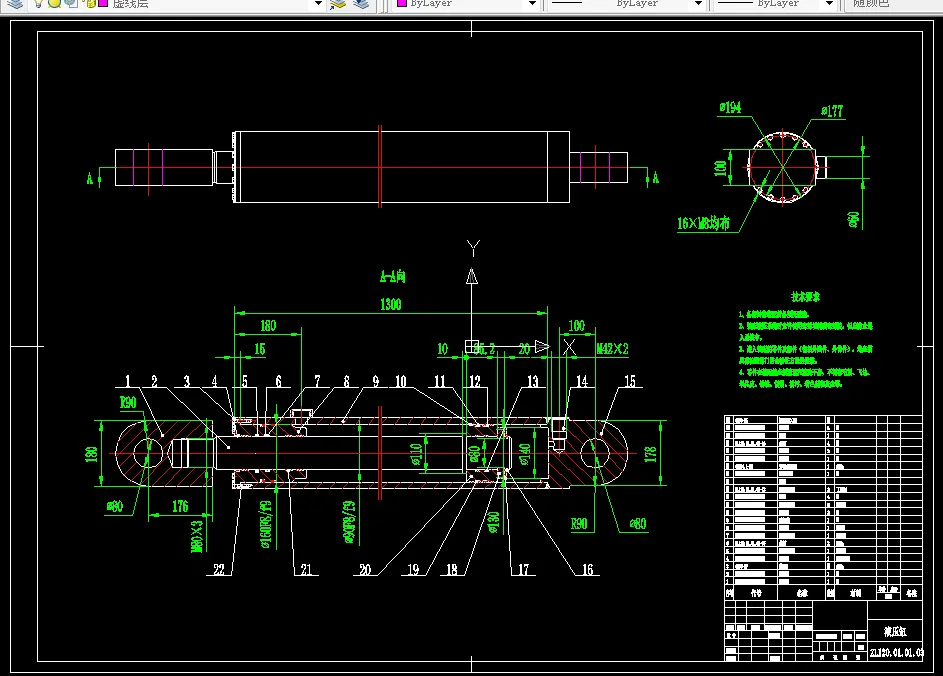Select the ø160H8/f9 fit dimension
The width and height of the screenshot is (943, 676).
[x=266, y=524]
